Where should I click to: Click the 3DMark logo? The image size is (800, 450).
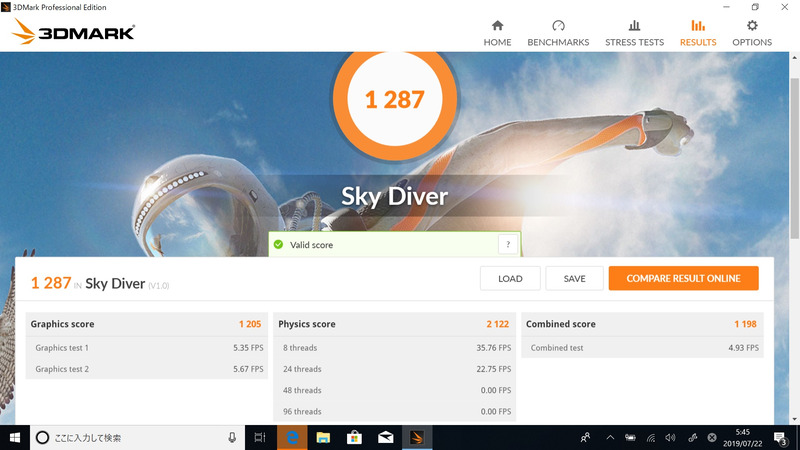point(73,32)
